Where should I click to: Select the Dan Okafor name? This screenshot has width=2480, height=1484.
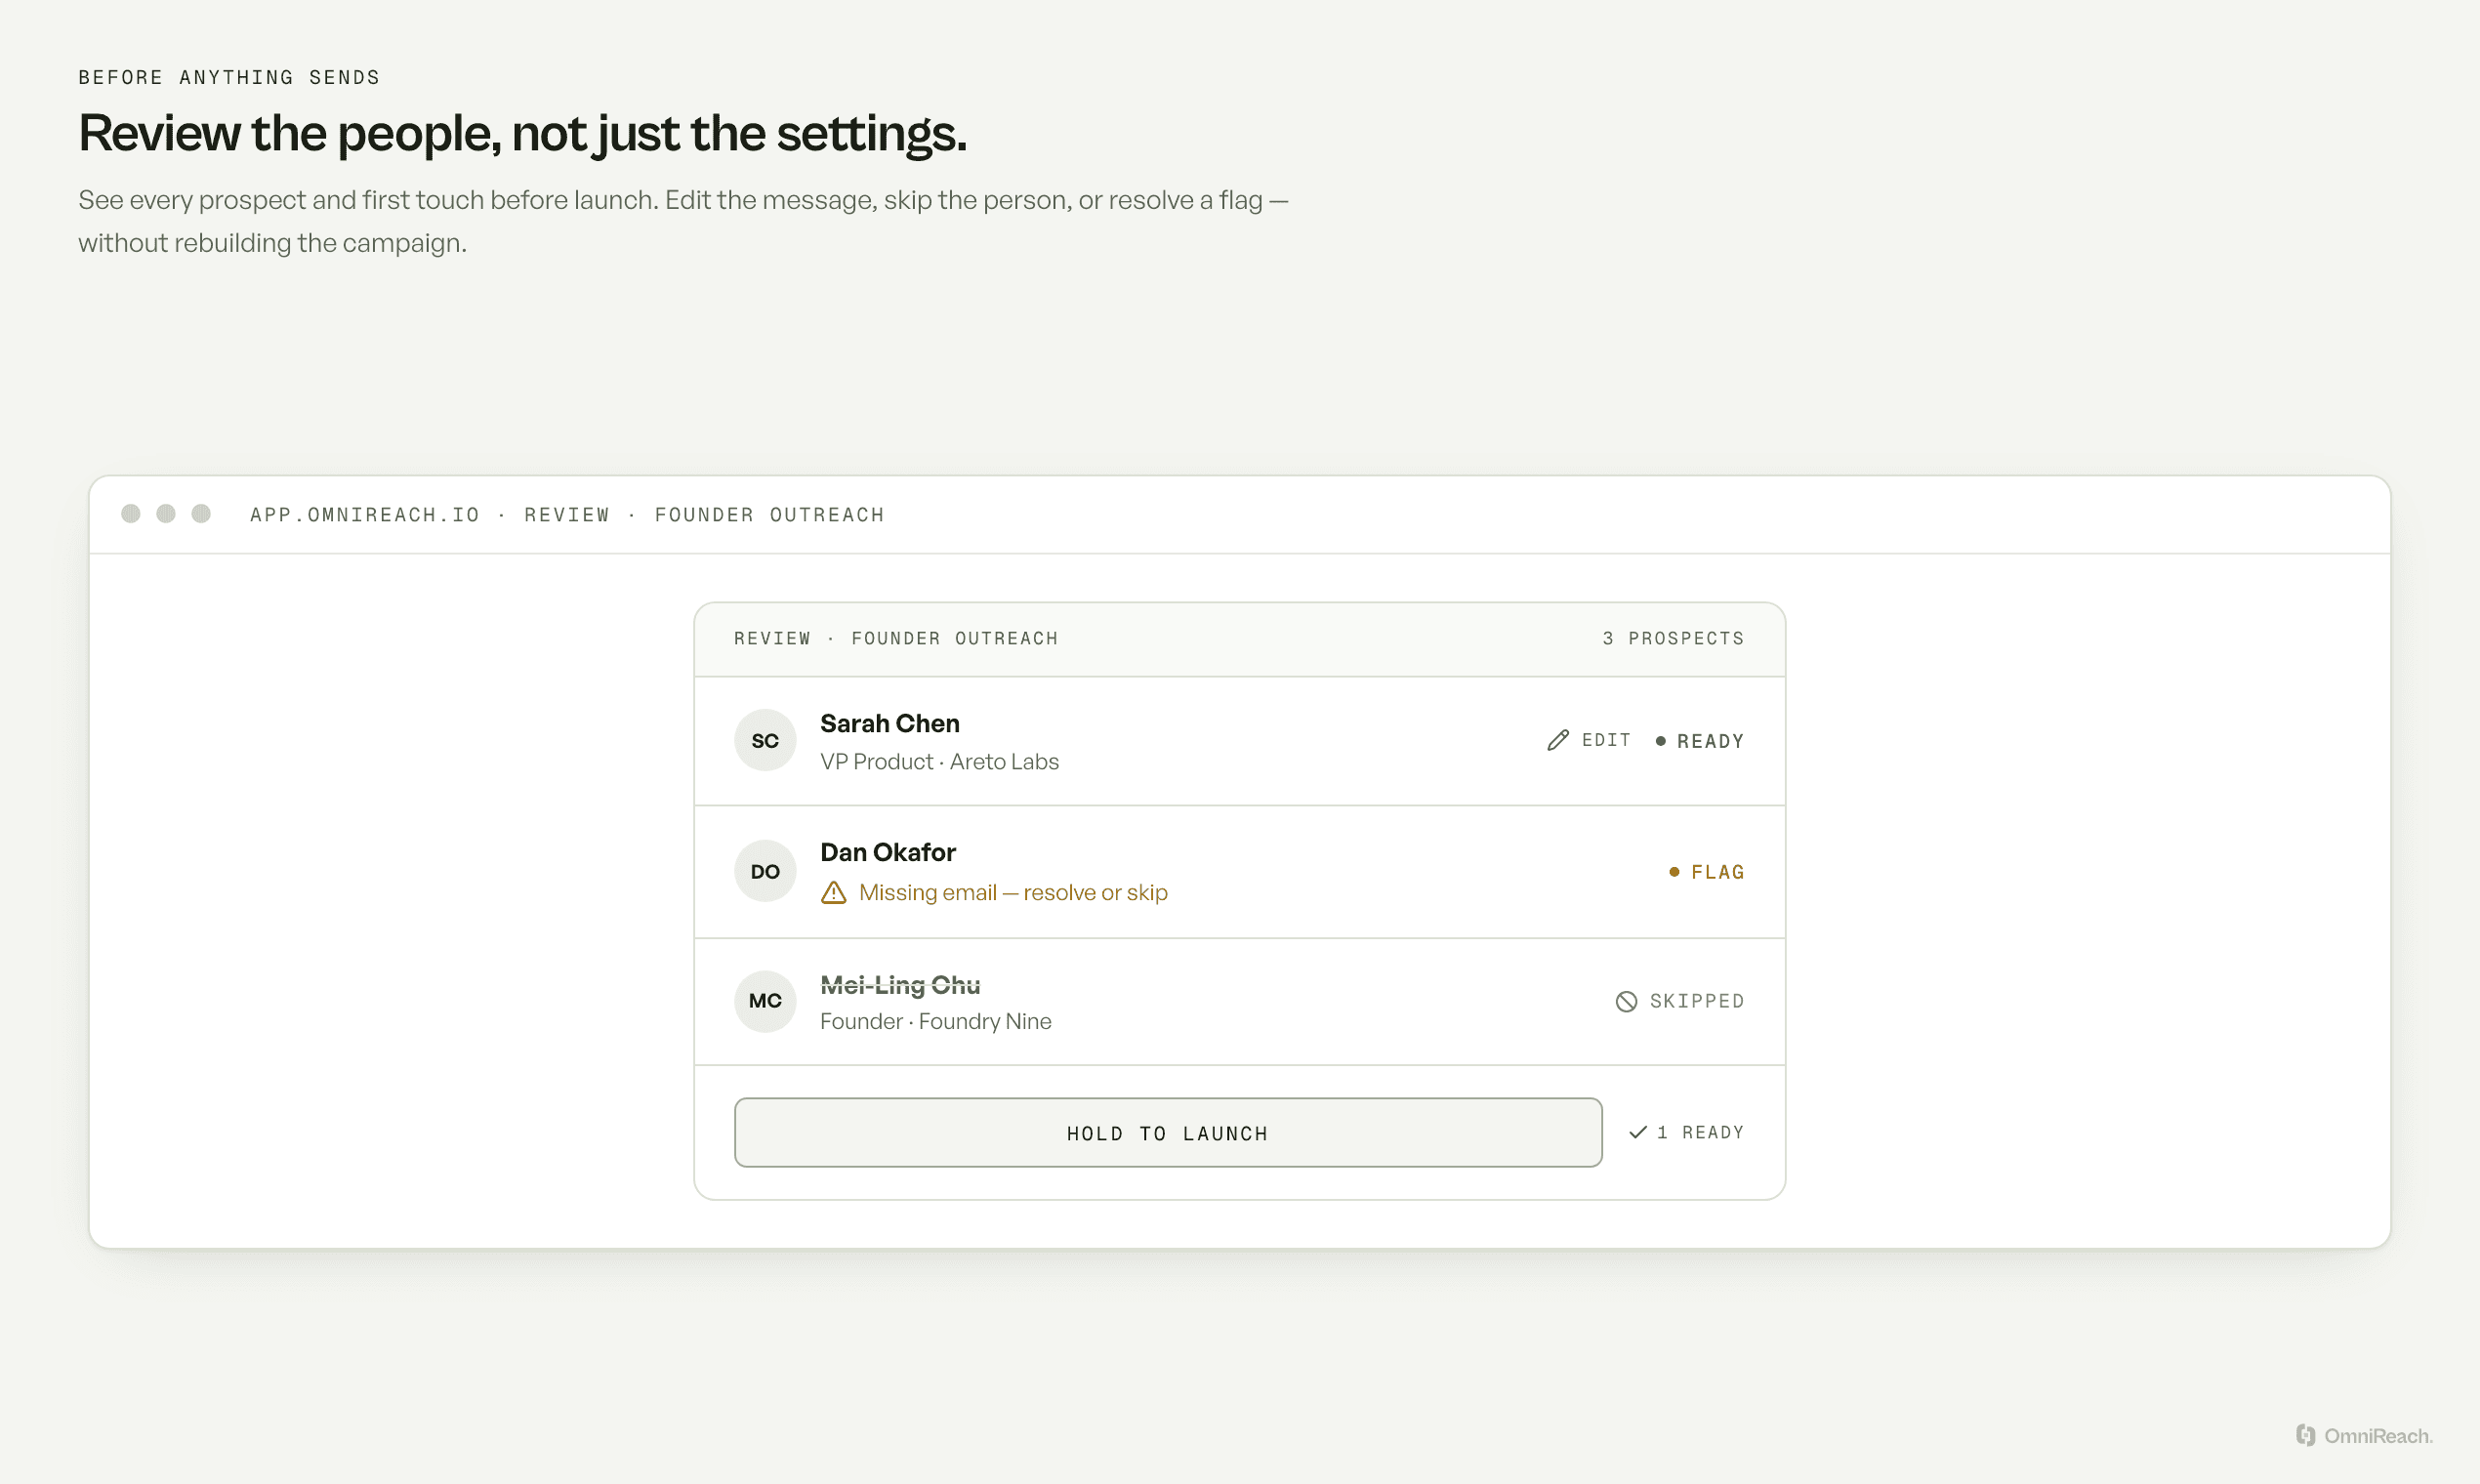click(888, 852)
